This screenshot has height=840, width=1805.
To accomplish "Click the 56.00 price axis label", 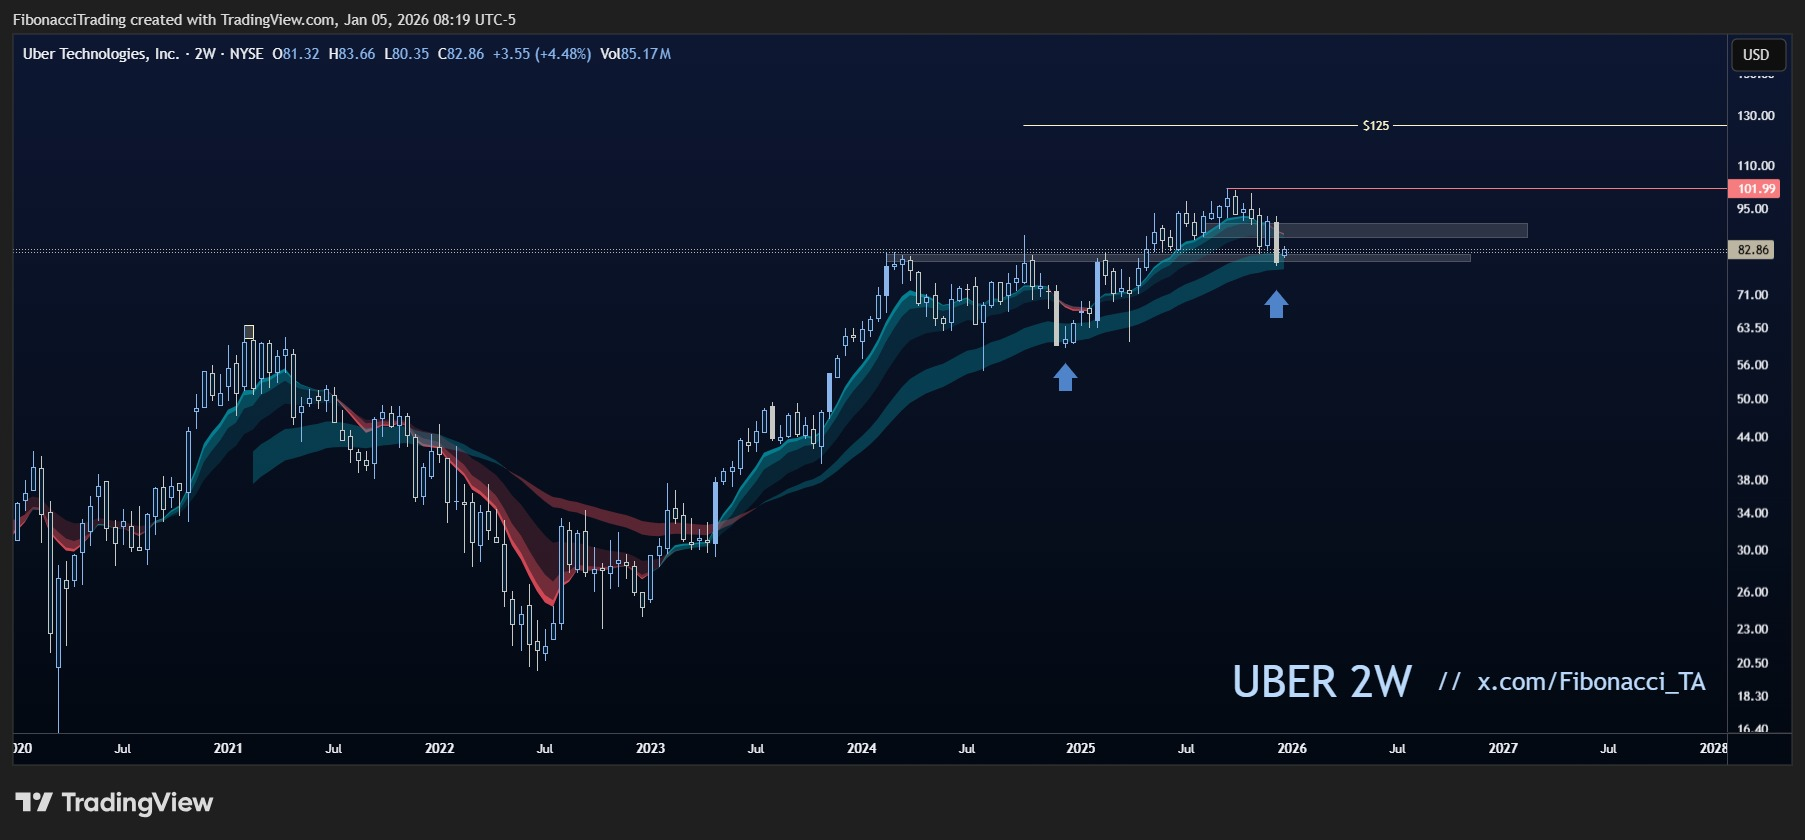I will pyautogui.click(x=1752, y=365).
